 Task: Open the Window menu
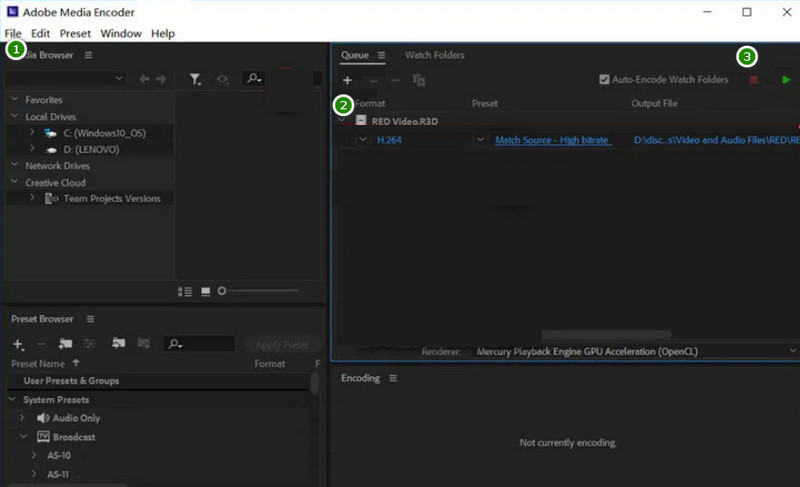click(121, 34)
